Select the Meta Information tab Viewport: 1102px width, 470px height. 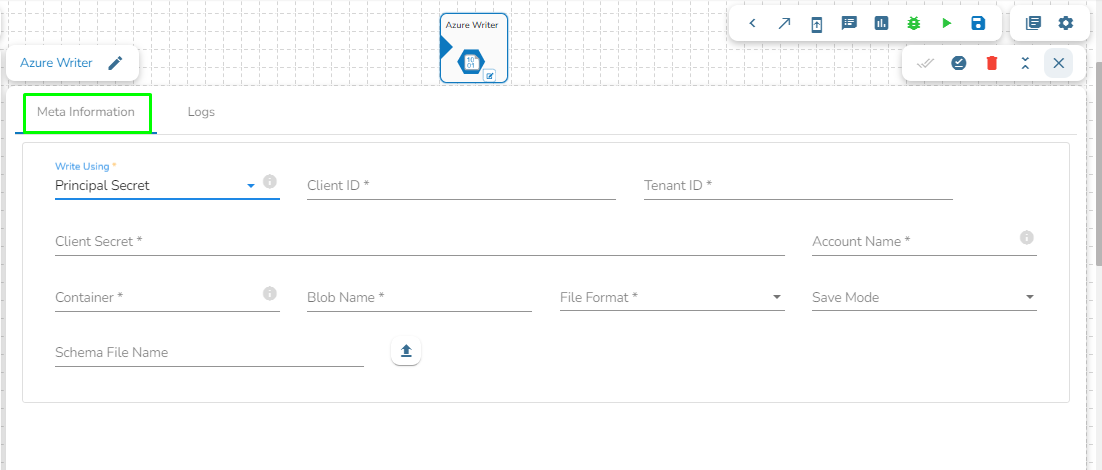[86, 112]
